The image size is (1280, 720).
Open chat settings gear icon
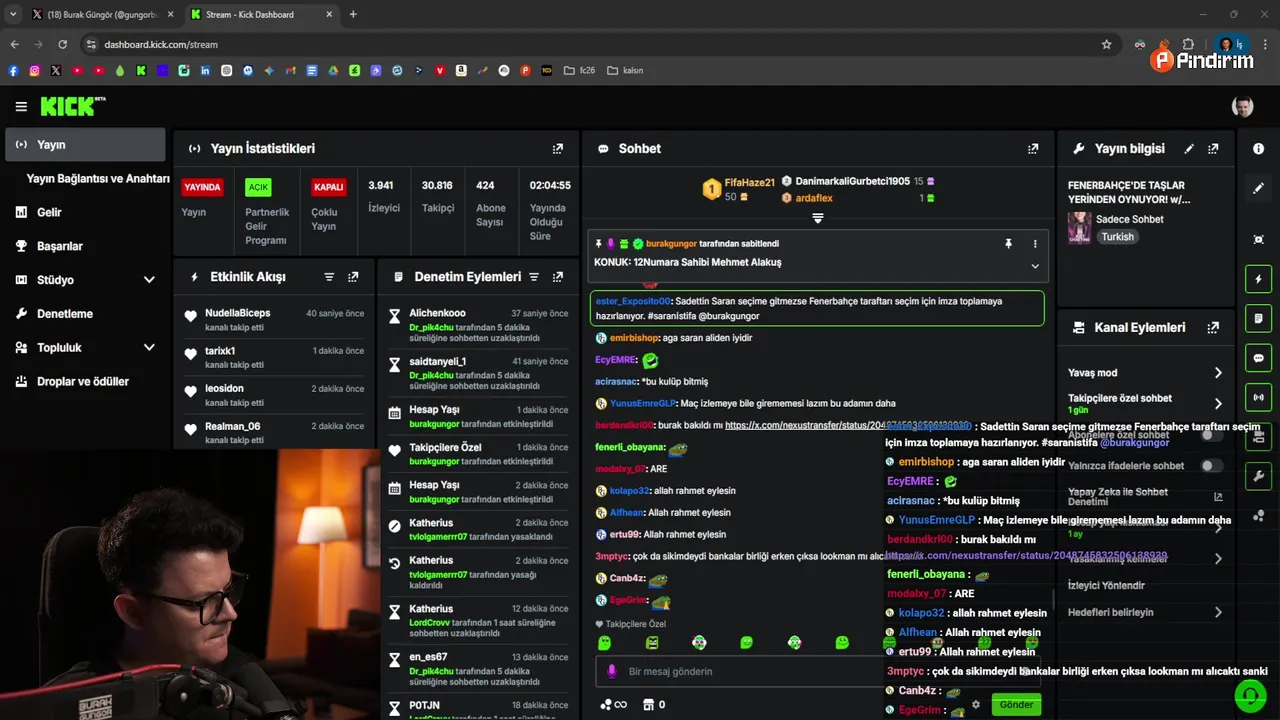(976, 705)
